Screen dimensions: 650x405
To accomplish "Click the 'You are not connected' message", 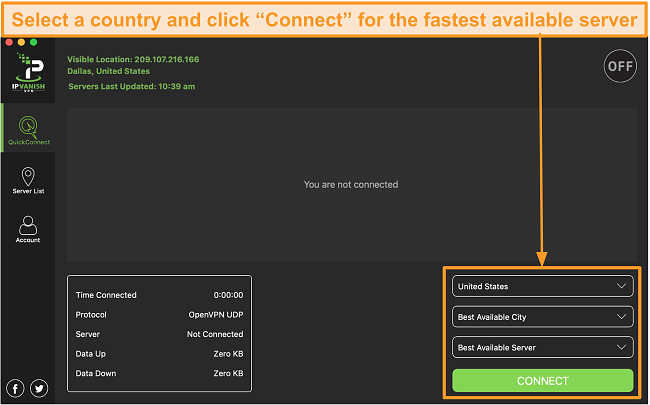I will point(351,184).
